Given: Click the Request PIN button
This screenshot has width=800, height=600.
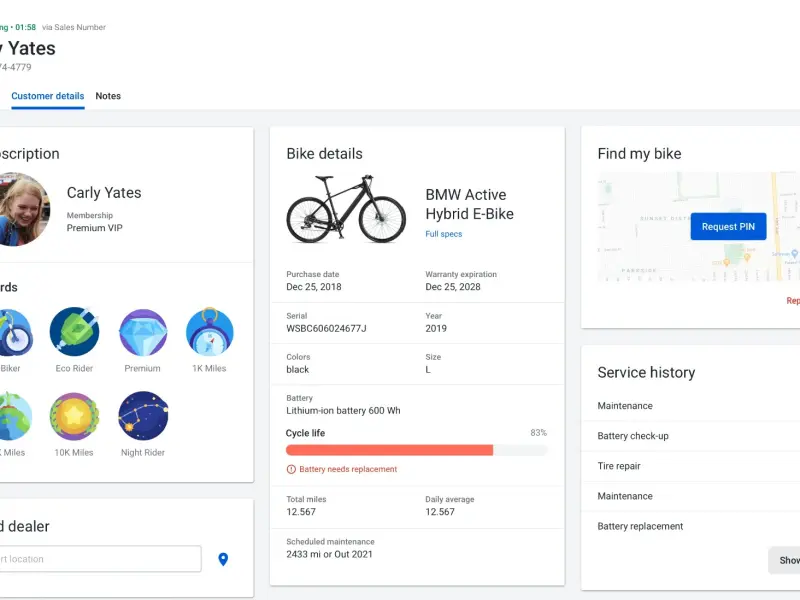Looking at the screenshot, I should 728,227.
